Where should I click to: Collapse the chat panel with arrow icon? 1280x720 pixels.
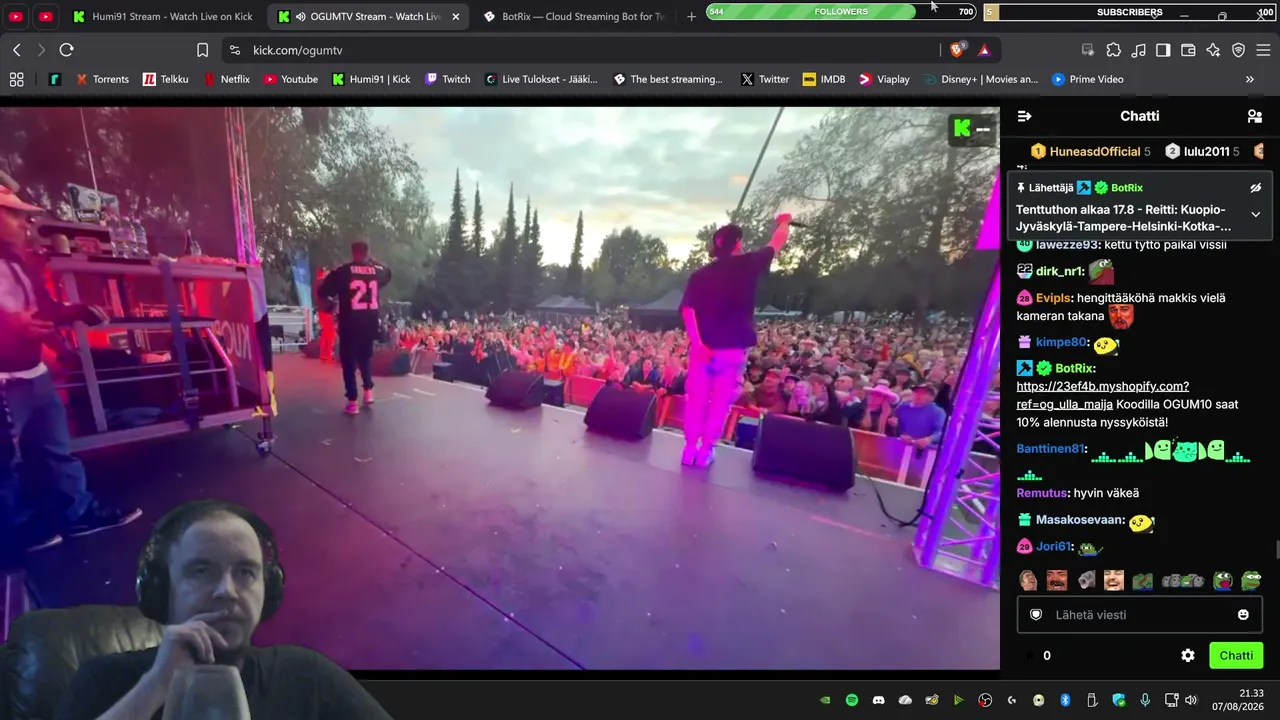tap(1024, 116)
